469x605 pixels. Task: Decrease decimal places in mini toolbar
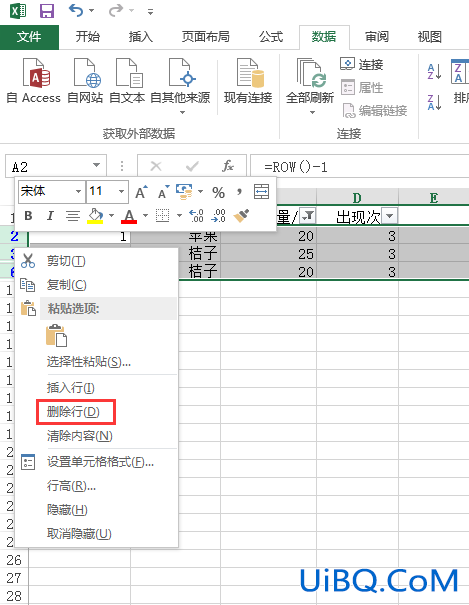point(219,216)
